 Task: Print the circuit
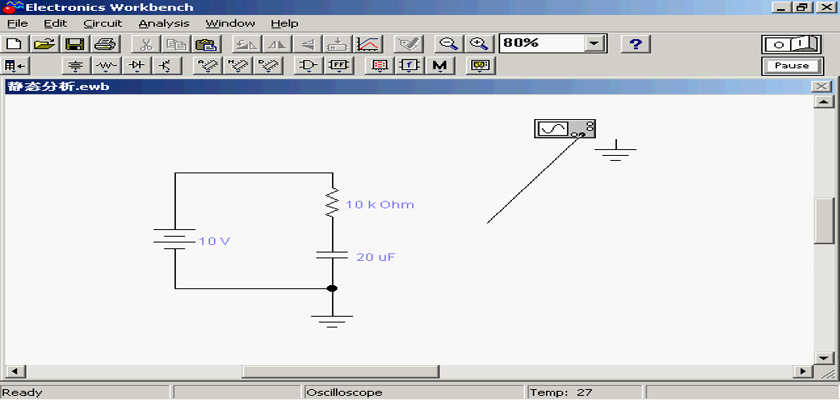pyautogui.click(x=104, y=43)
